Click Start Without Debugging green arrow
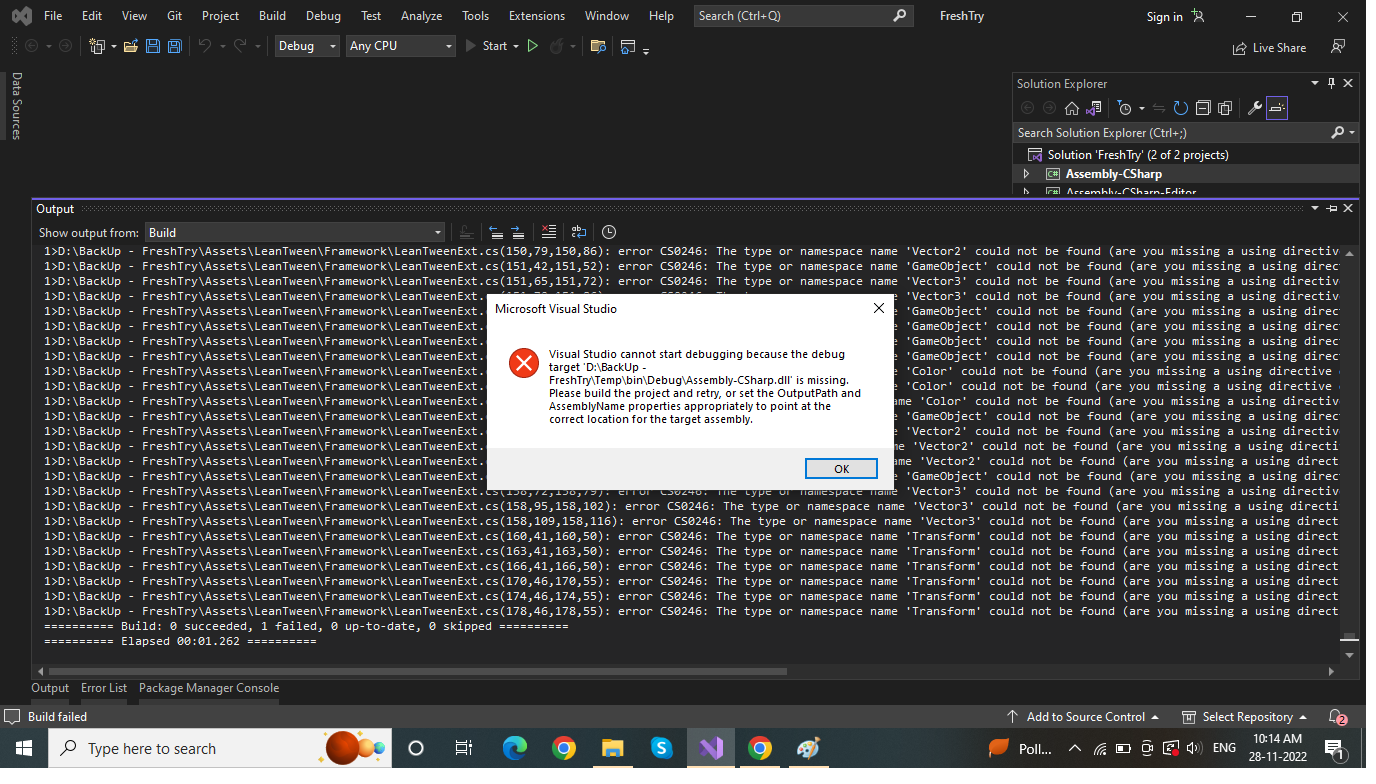Viewport: 1376px width, 784px height. coord(532,46)
